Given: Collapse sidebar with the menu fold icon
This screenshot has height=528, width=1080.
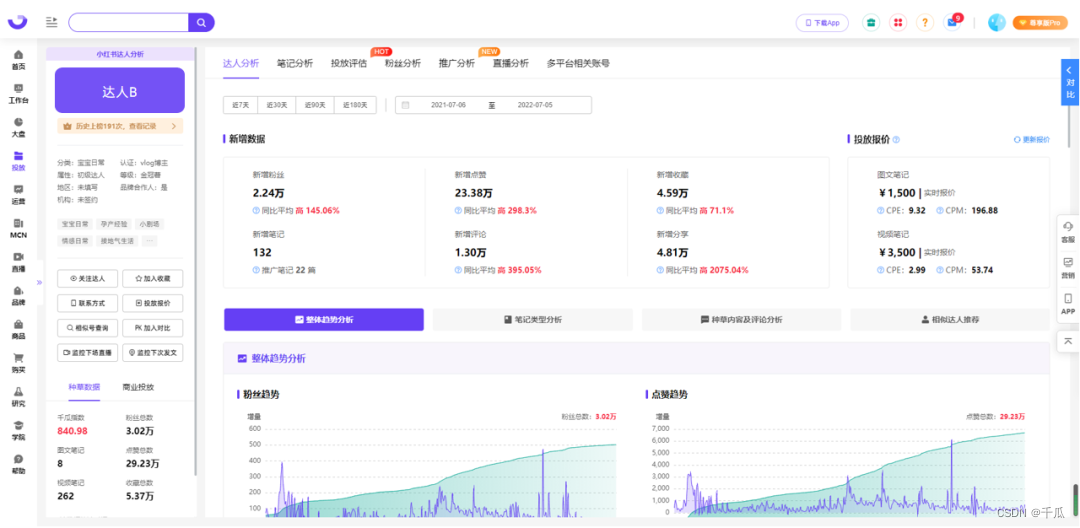Looking at the screenshot, I should 51,22.
